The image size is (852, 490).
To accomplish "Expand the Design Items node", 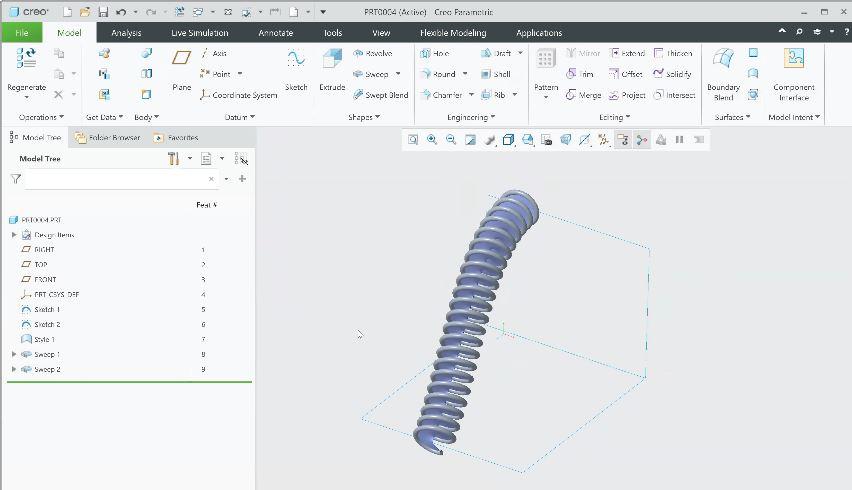I will [x=14, y=235].
